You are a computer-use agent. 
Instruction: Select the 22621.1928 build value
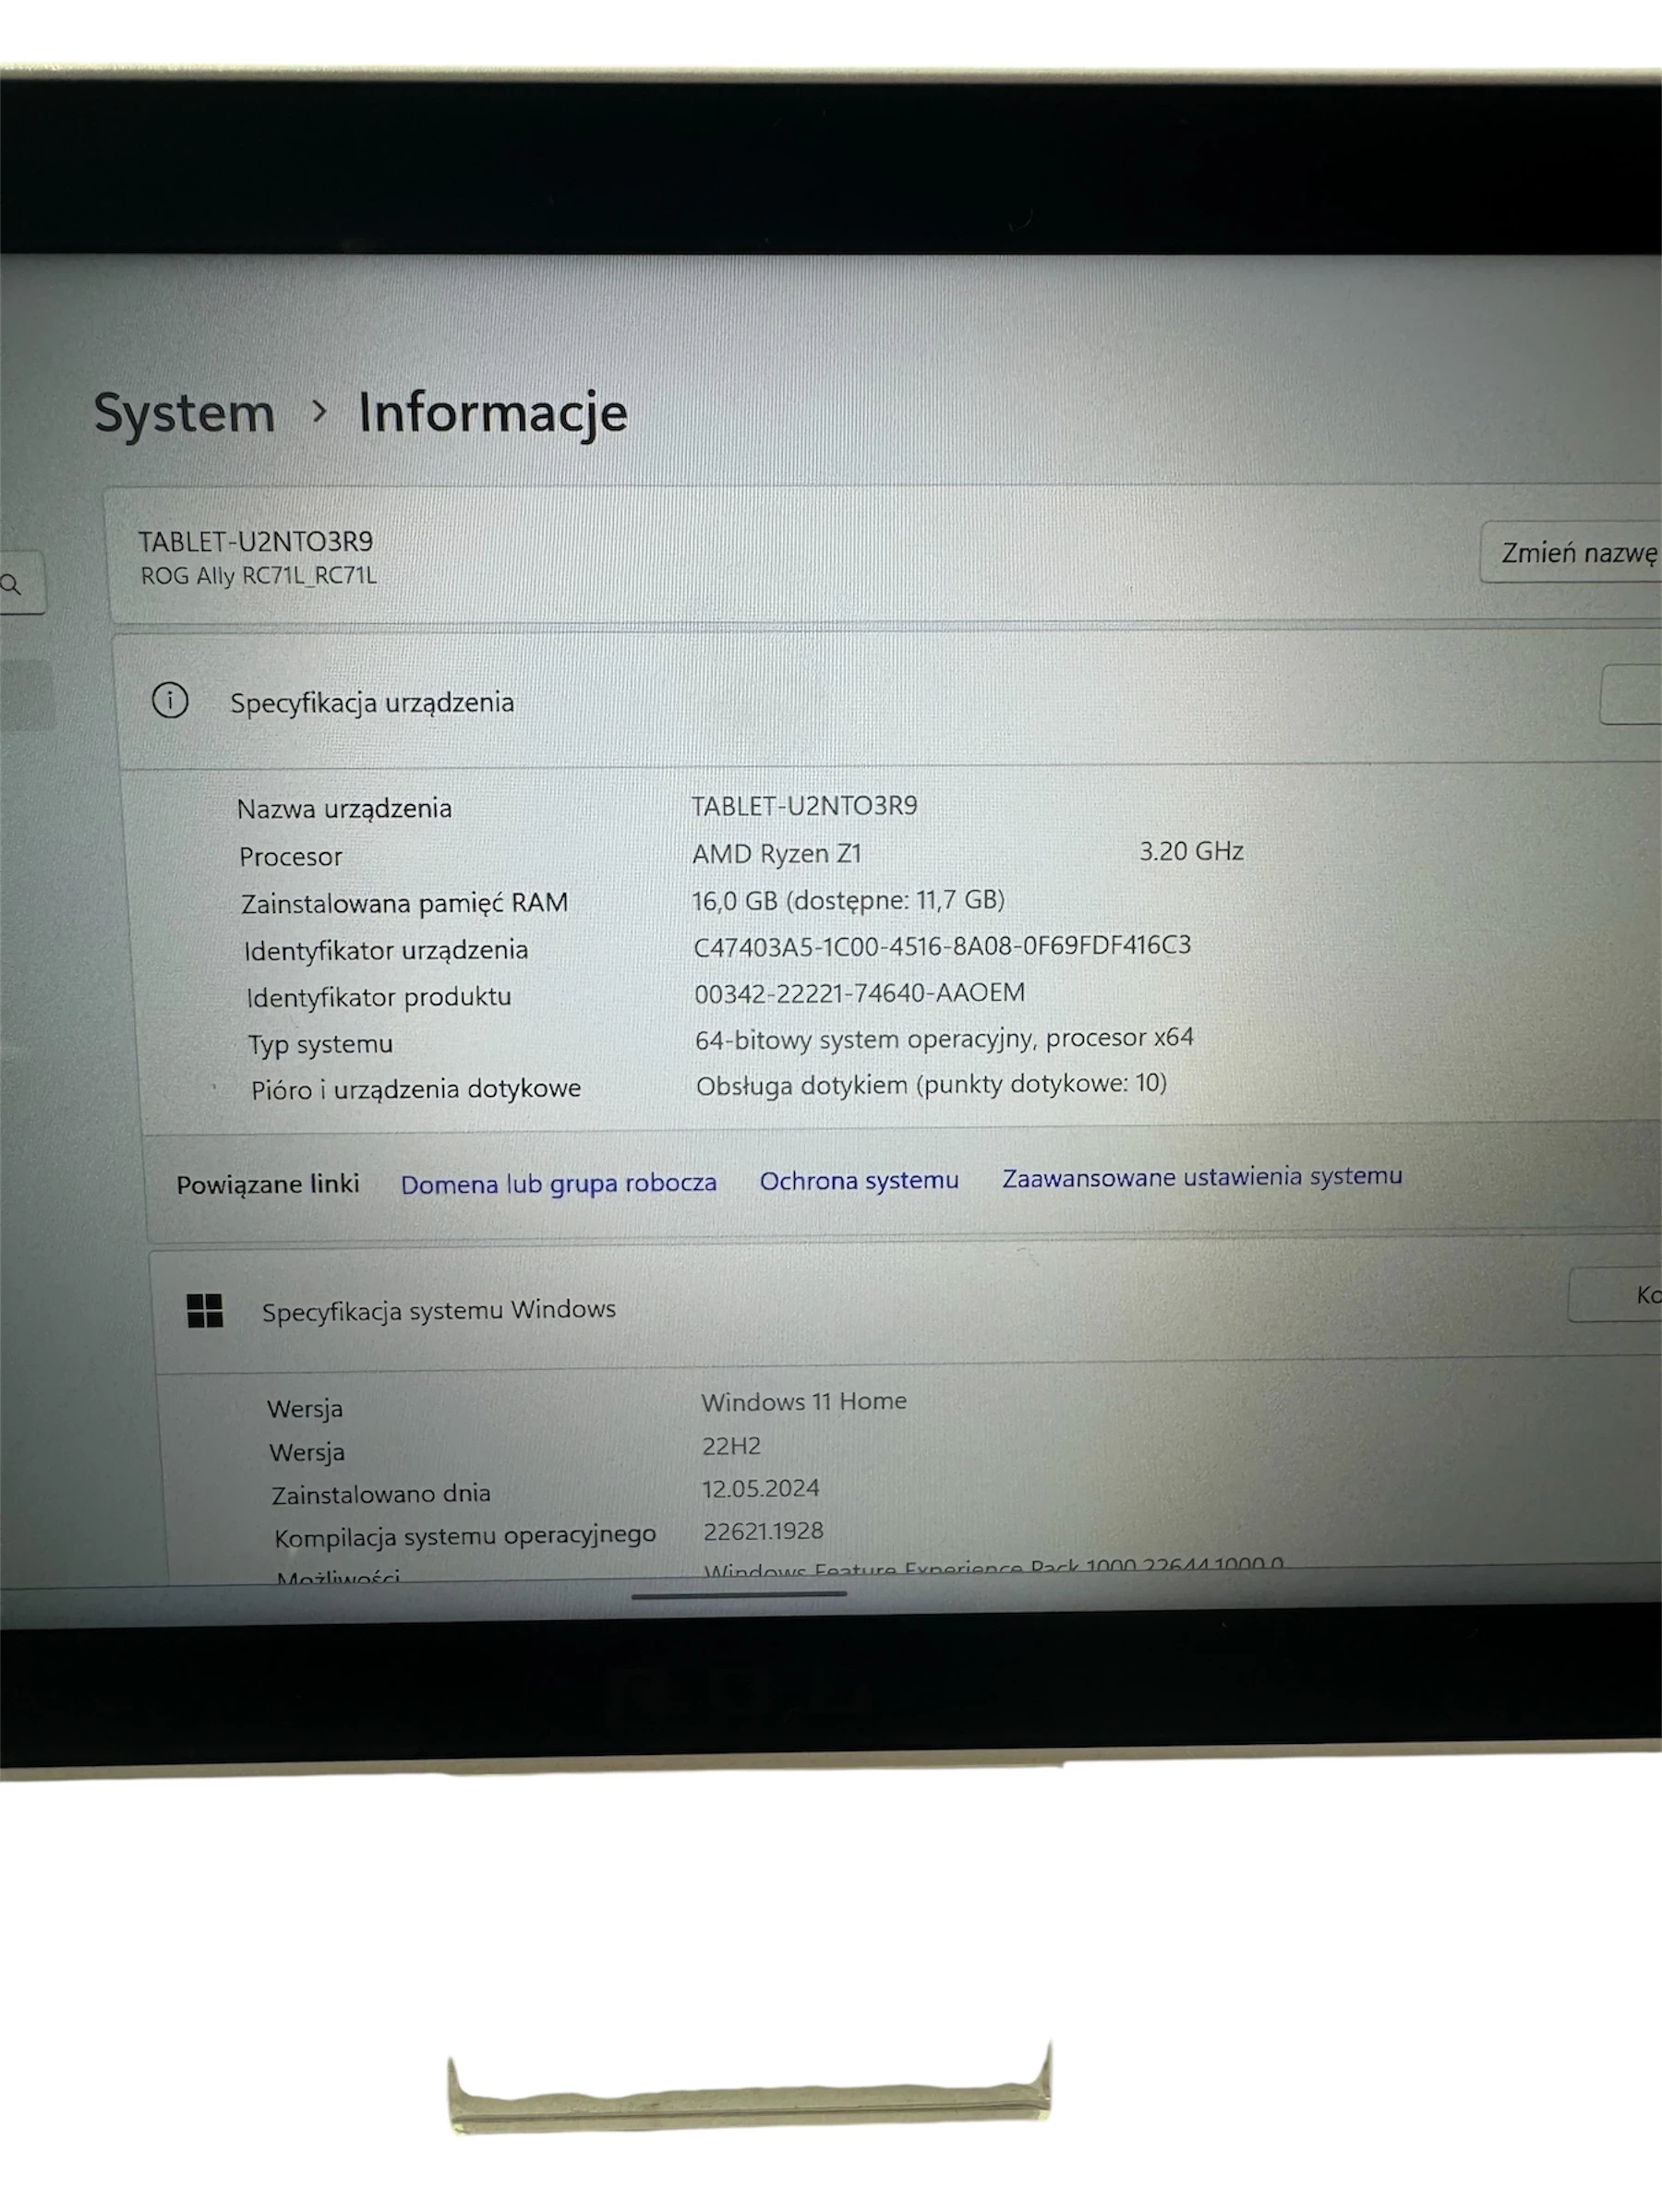click(763, 1531)
